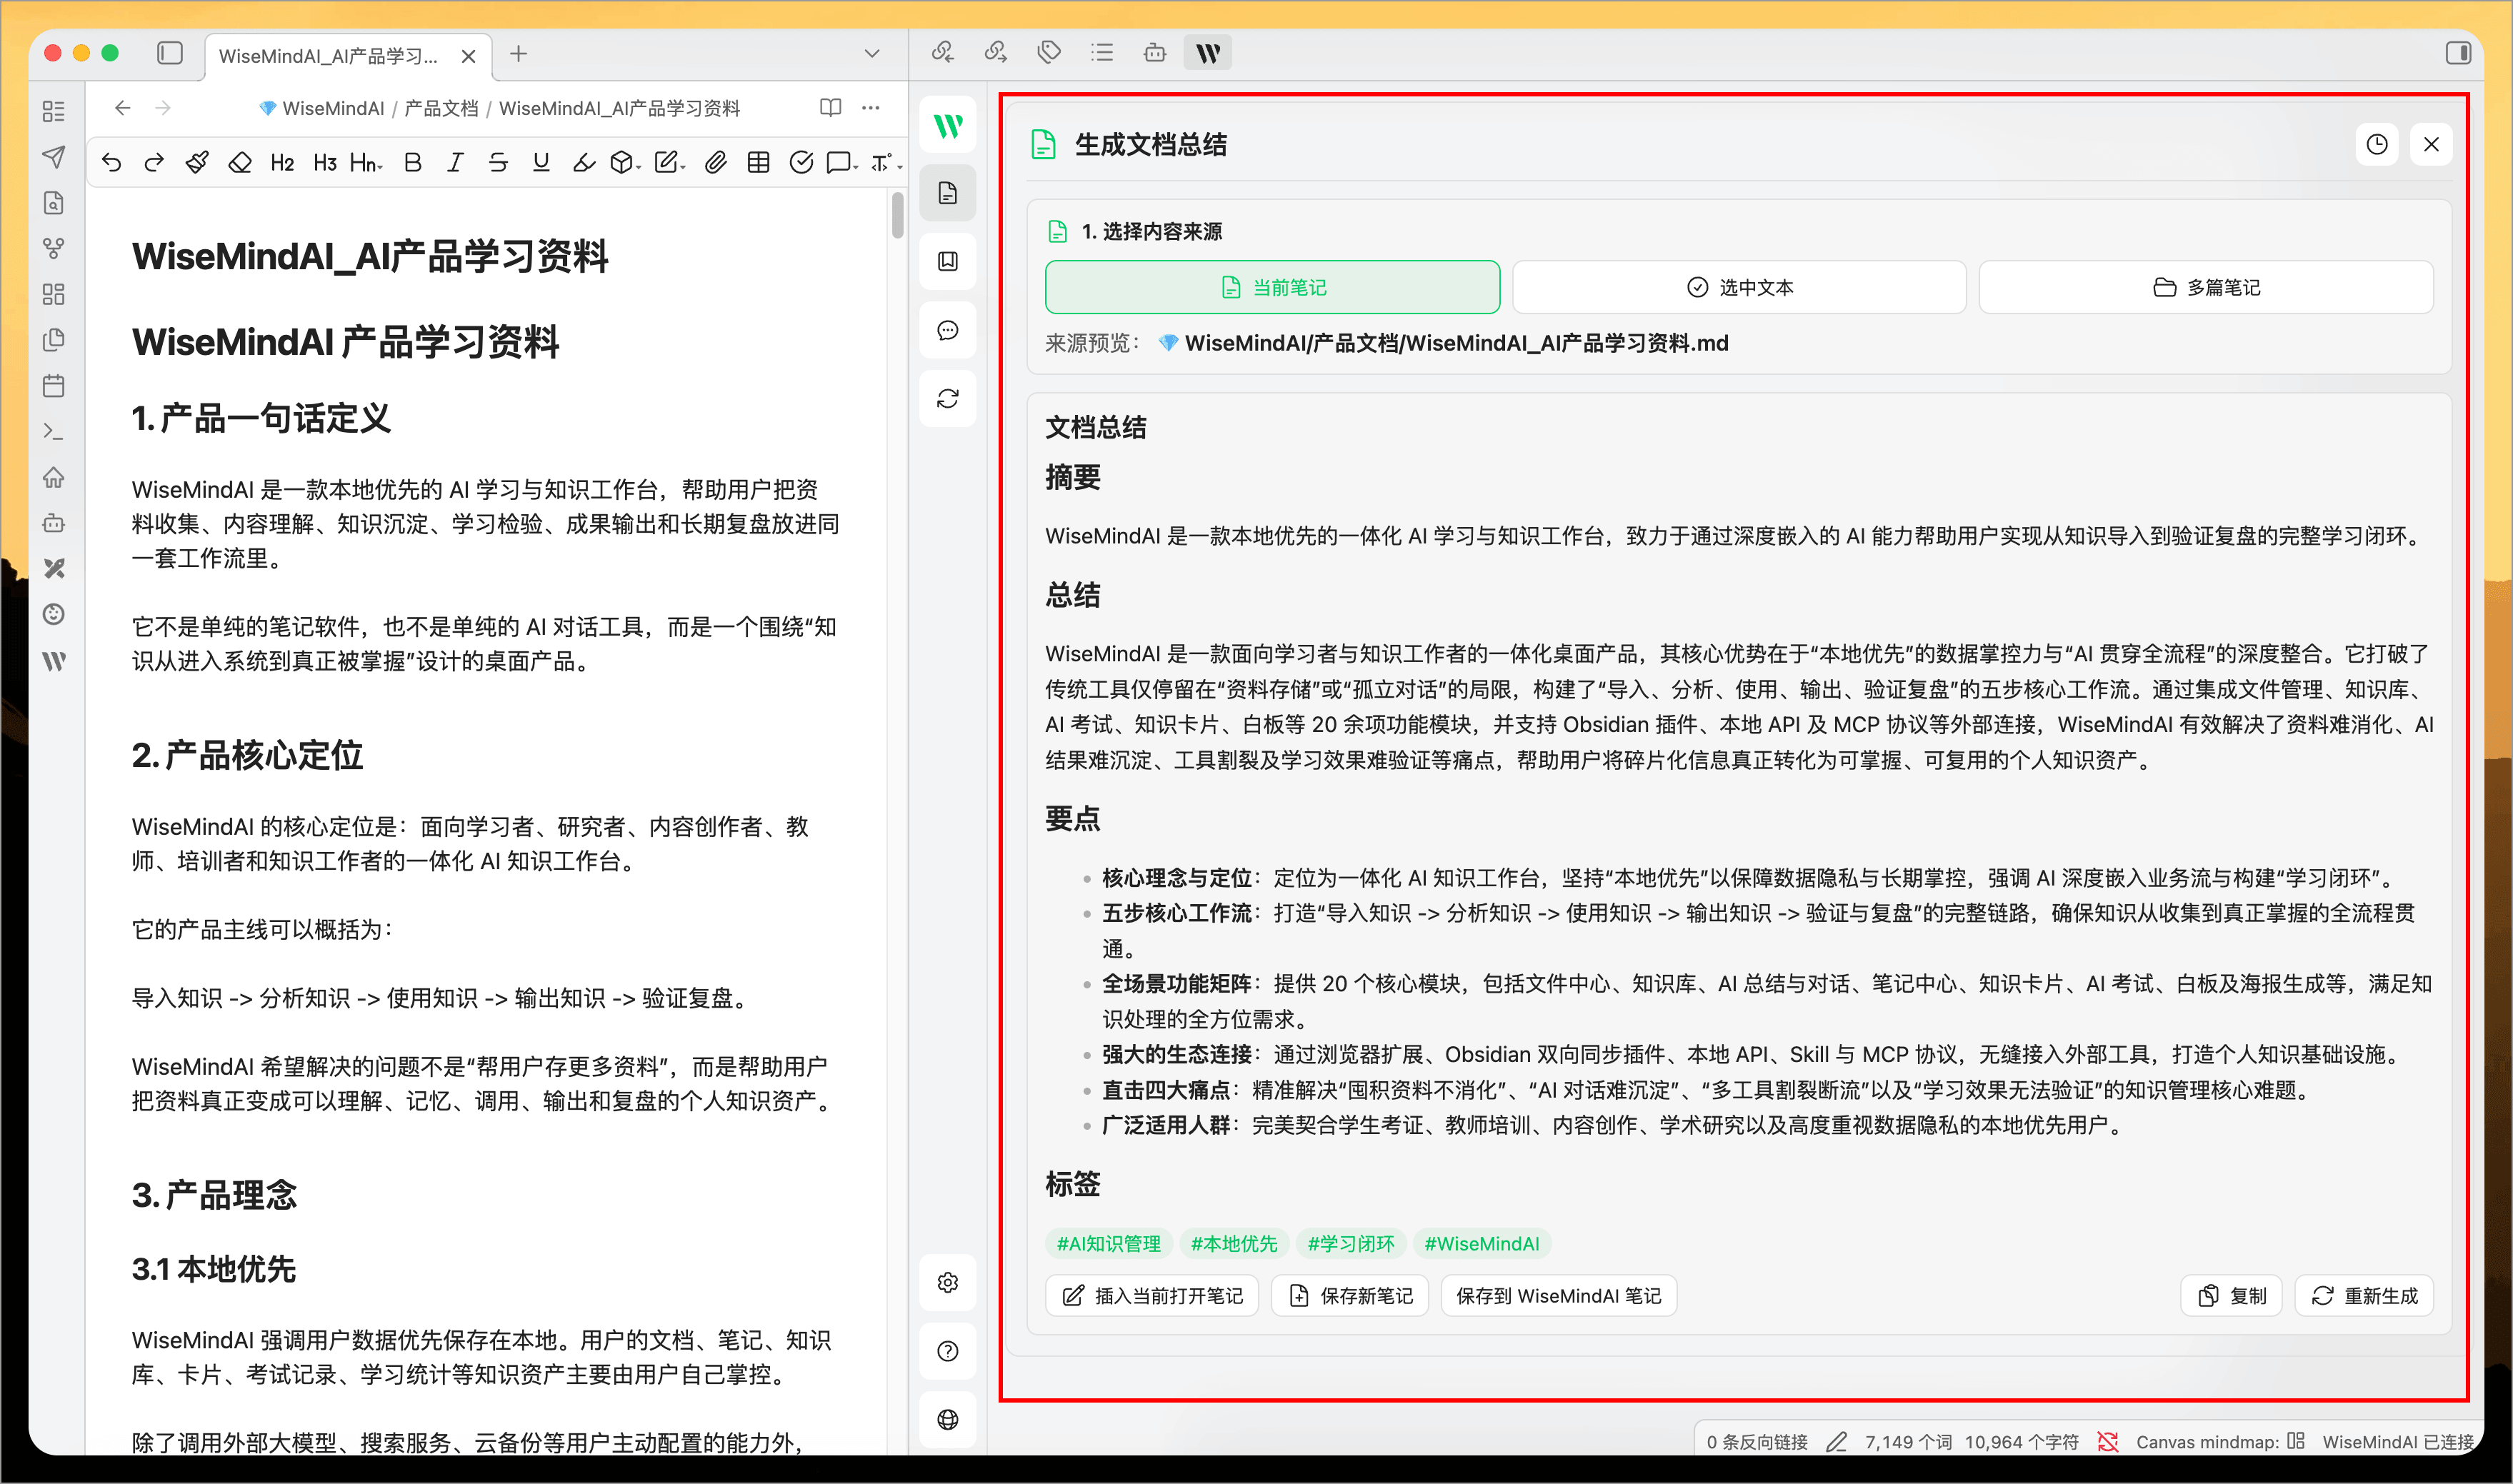Open the outline list icon in right header
Viewport: 2513px width, 1484px height.
pyautogui.click(x=1102, y=52)
